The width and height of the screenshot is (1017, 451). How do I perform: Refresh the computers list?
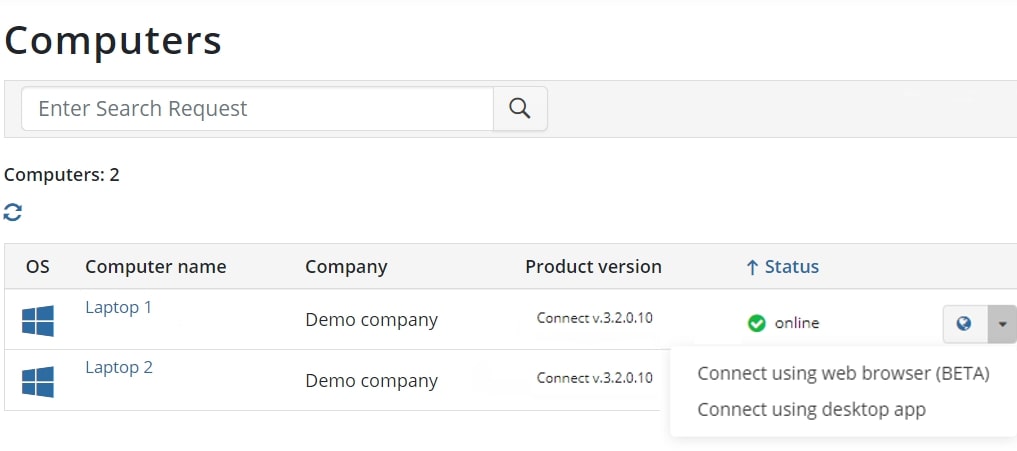point(12,212)
